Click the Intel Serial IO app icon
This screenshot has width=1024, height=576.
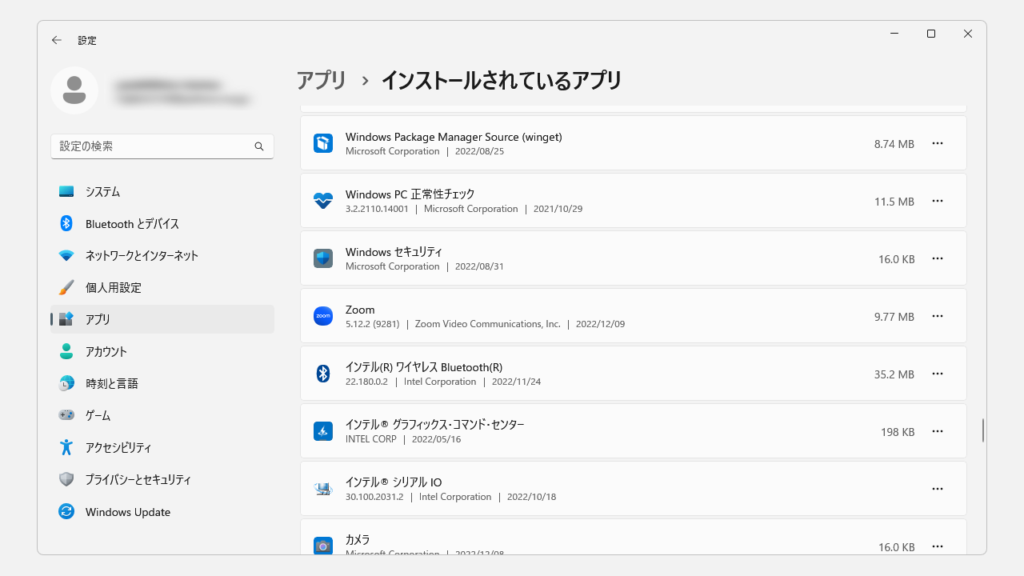coord(323,488)
